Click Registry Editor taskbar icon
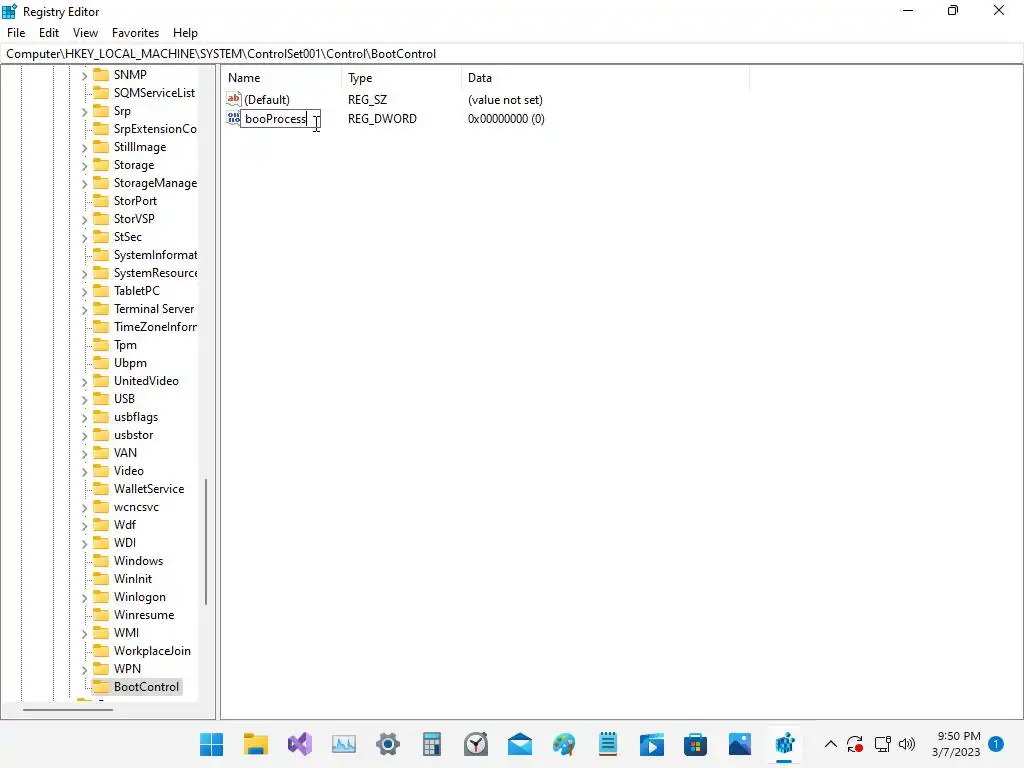 point(784,744)
